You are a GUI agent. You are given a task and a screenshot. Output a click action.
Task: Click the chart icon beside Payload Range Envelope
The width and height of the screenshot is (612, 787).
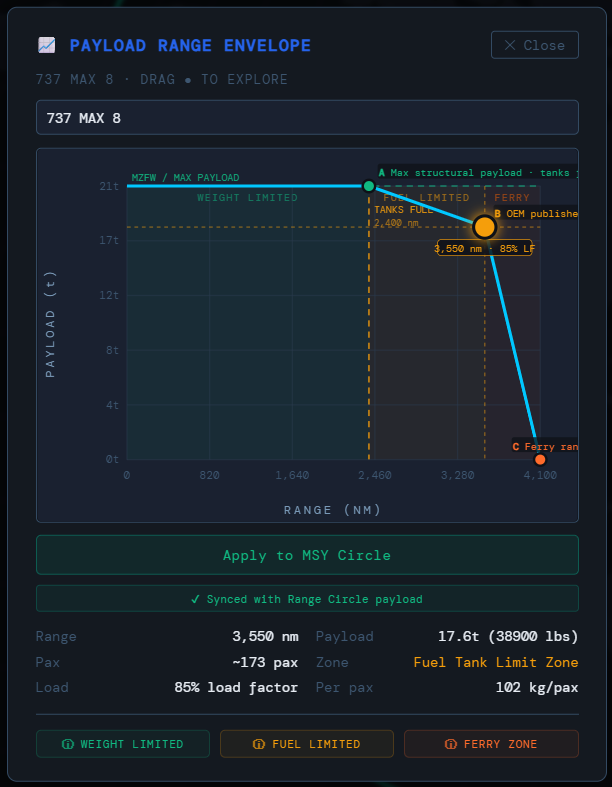click(x=47, y=45)
